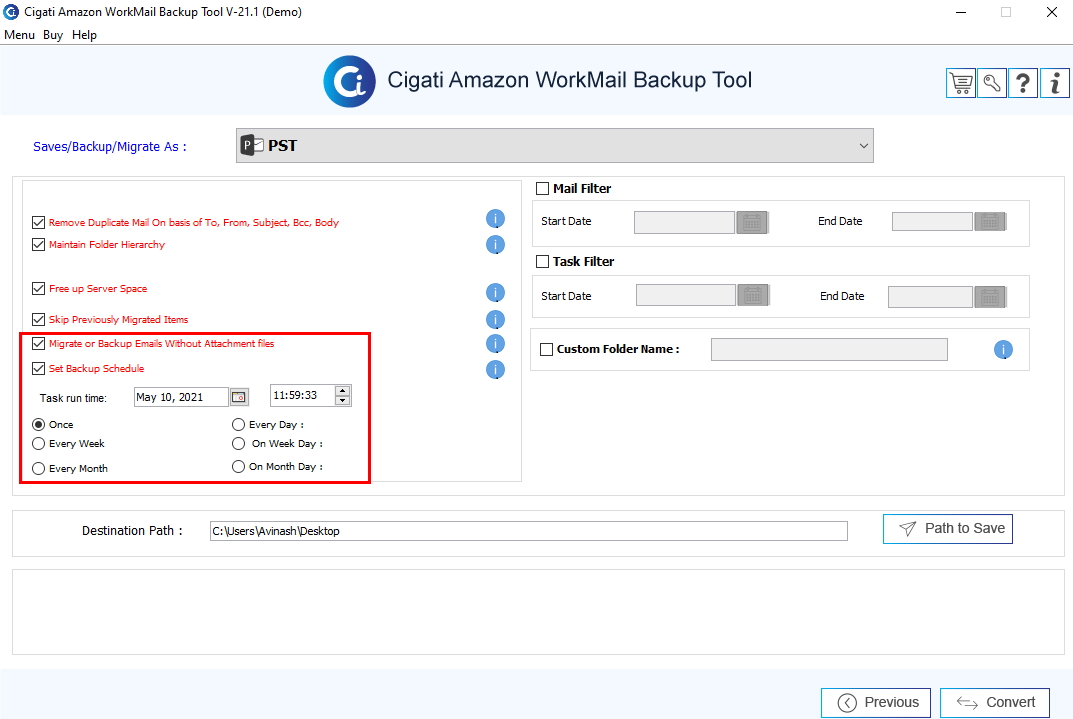Show info for Skip Previously Migrated Items
The image size is (1073, 719).
[x=495, y=319]
